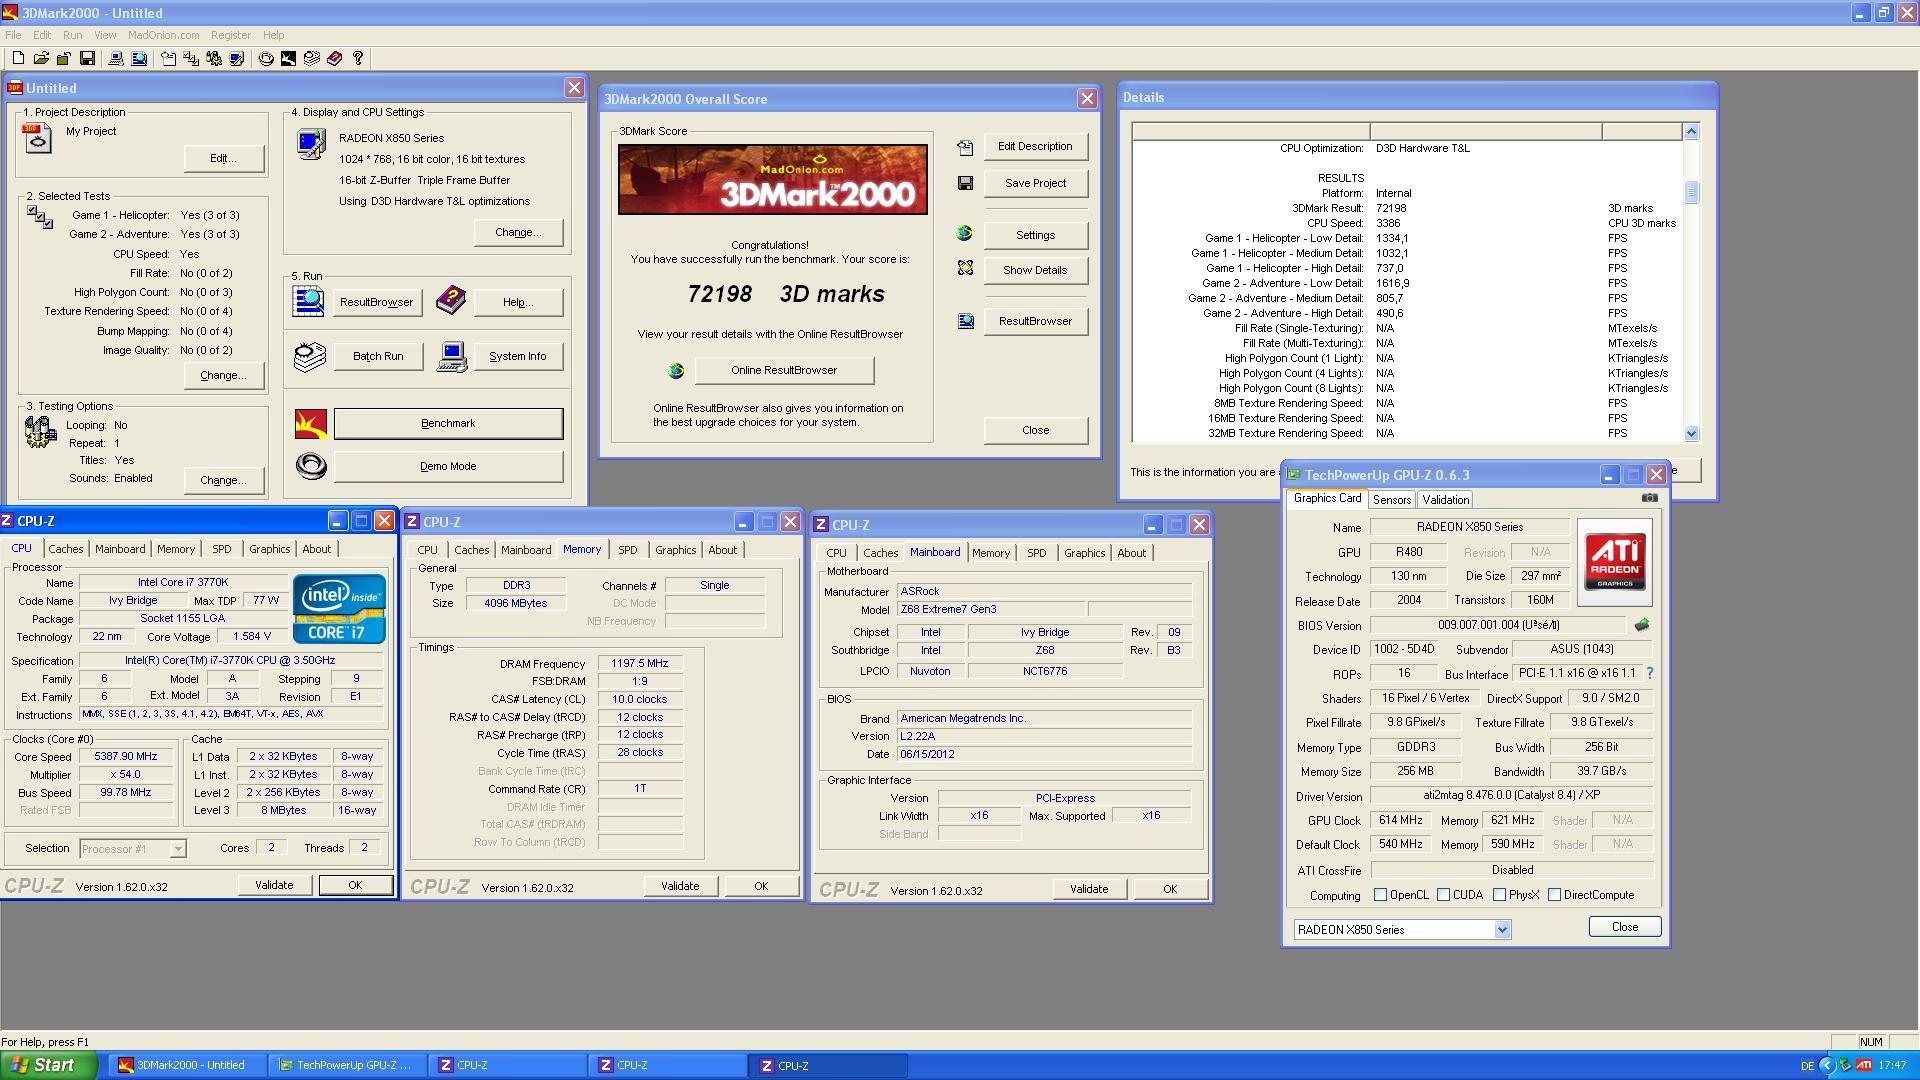Click the Batch Run button
The image size is (1920, 1080).
[378, 357]
